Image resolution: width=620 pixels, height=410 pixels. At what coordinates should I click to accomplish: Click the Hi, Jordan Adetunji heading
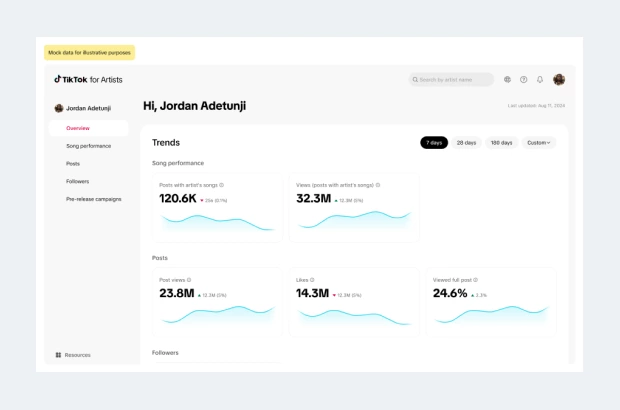tap(195, 106)
